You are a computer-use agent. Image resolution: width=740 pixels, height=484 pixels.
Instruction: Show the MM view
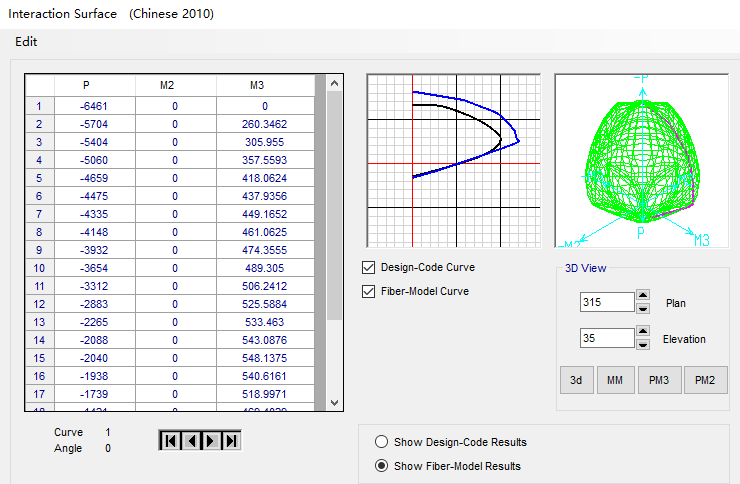(x=615, y=380)
